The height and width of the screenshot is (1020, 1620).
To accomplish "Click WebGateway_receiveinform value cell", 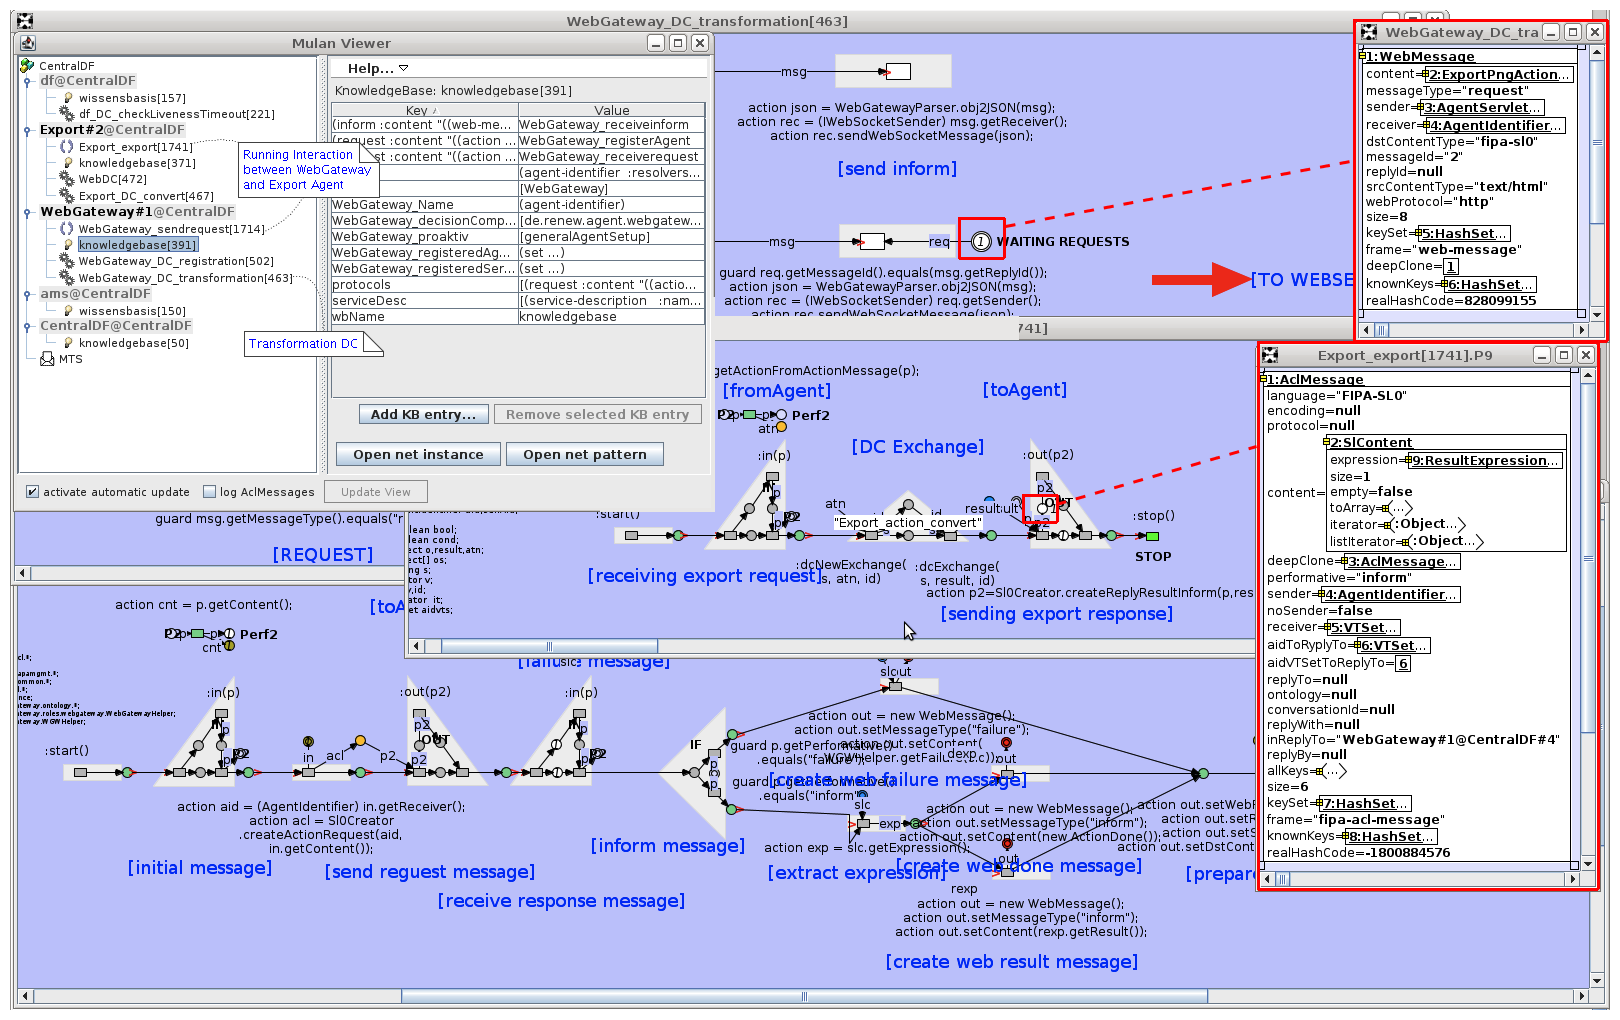I will click(x=611, y=125).
